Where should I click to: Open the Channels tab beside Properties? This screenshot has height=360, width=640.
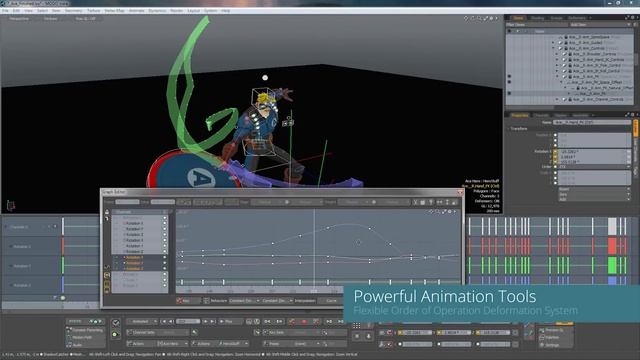(542, 116)
